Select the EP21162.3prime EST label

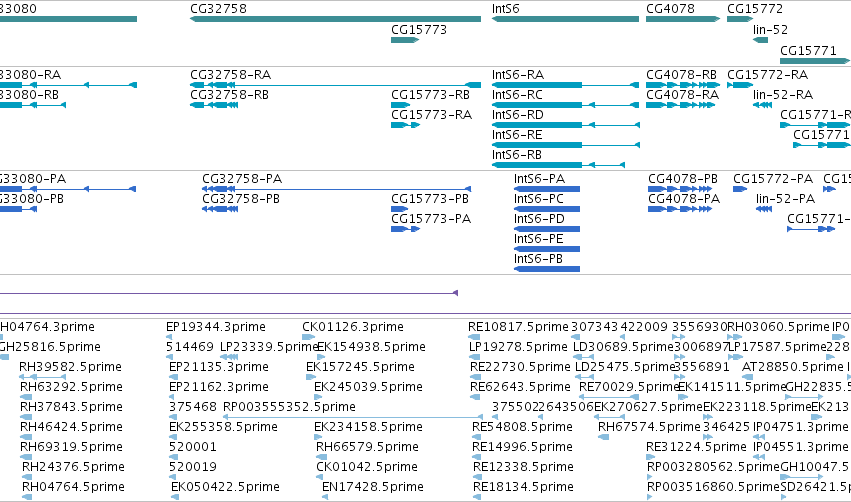coord(219,387)
